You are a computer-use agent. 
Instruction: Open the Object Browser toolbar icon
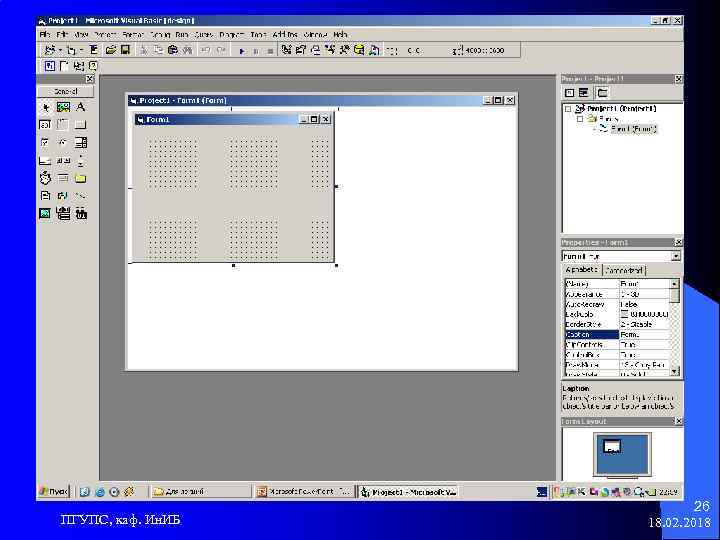[330, 50]
